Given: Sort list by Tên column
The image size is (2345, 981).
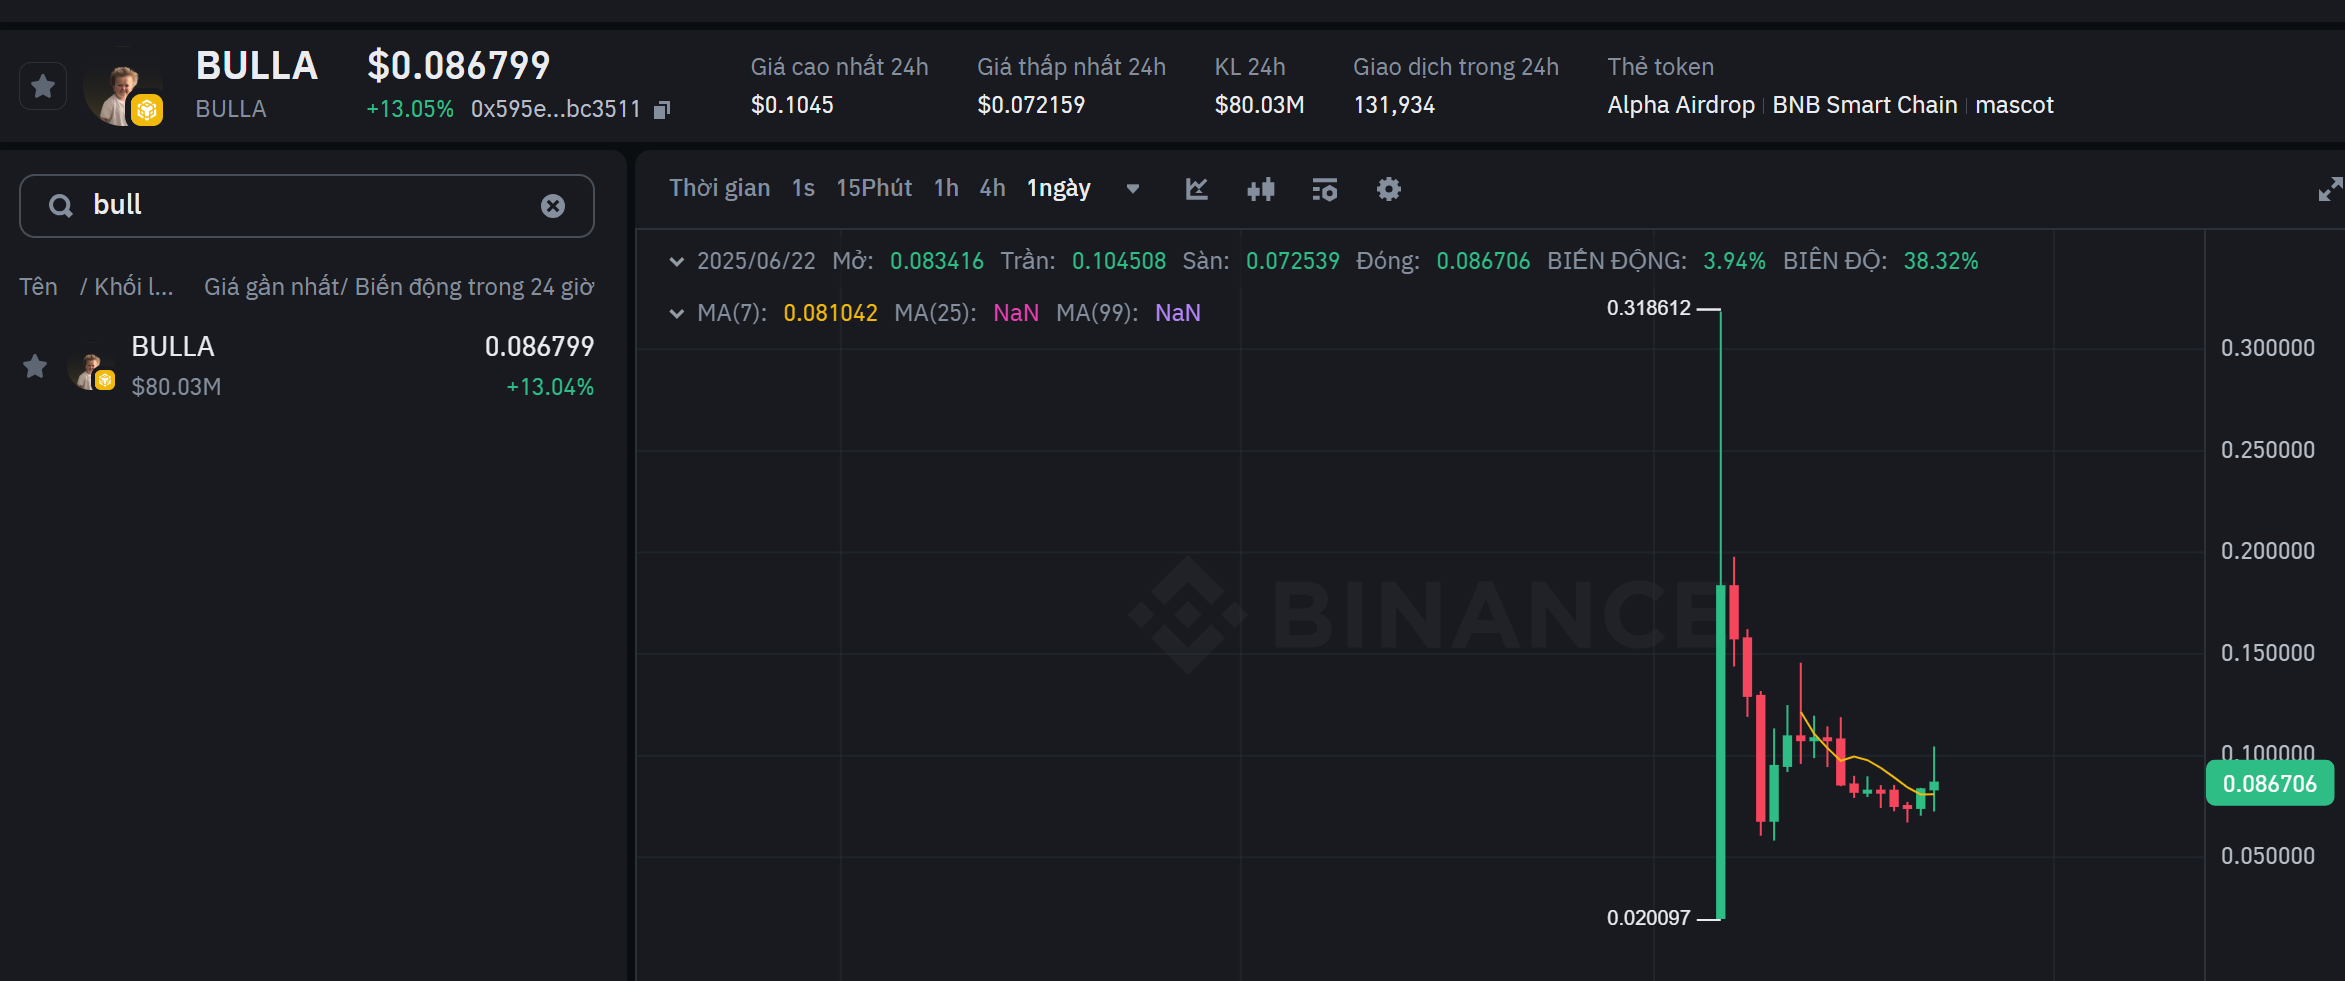Looking at the screenshot, I should [38, 287].
